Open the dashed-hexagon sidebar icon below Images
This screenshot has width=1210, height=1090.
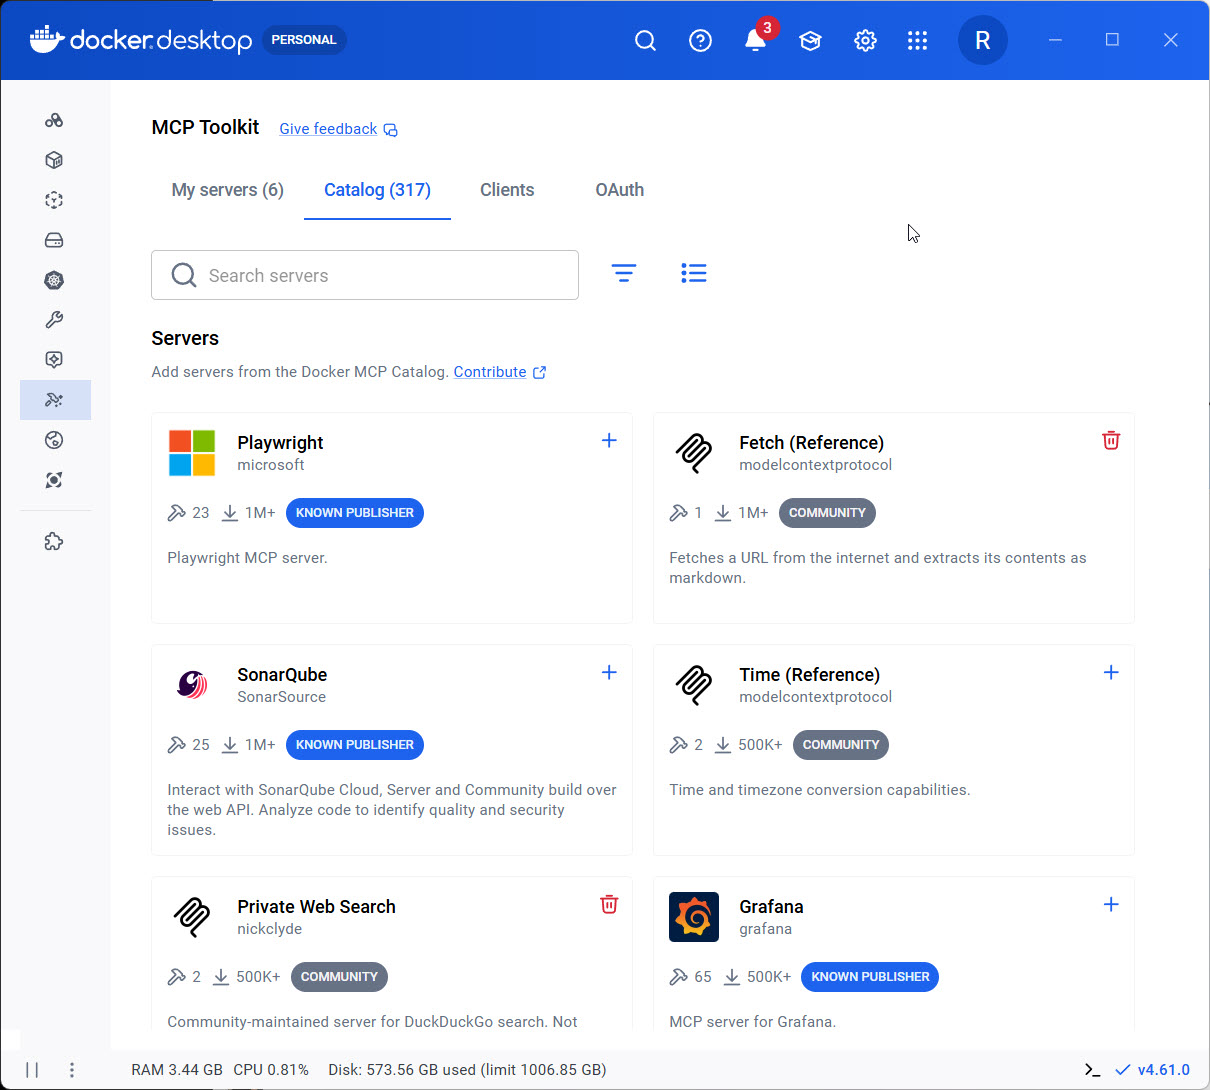[54, 200]
